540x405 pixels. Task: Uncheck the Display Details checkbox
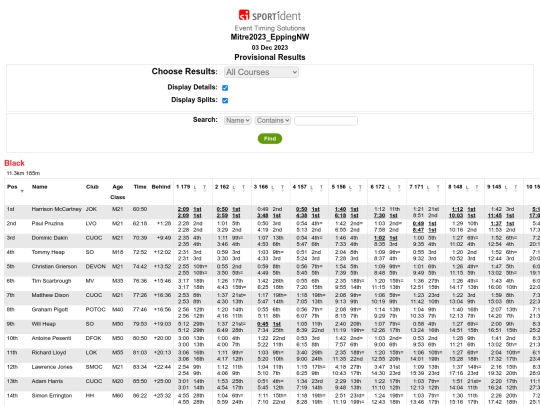click(x=225, y=88)
